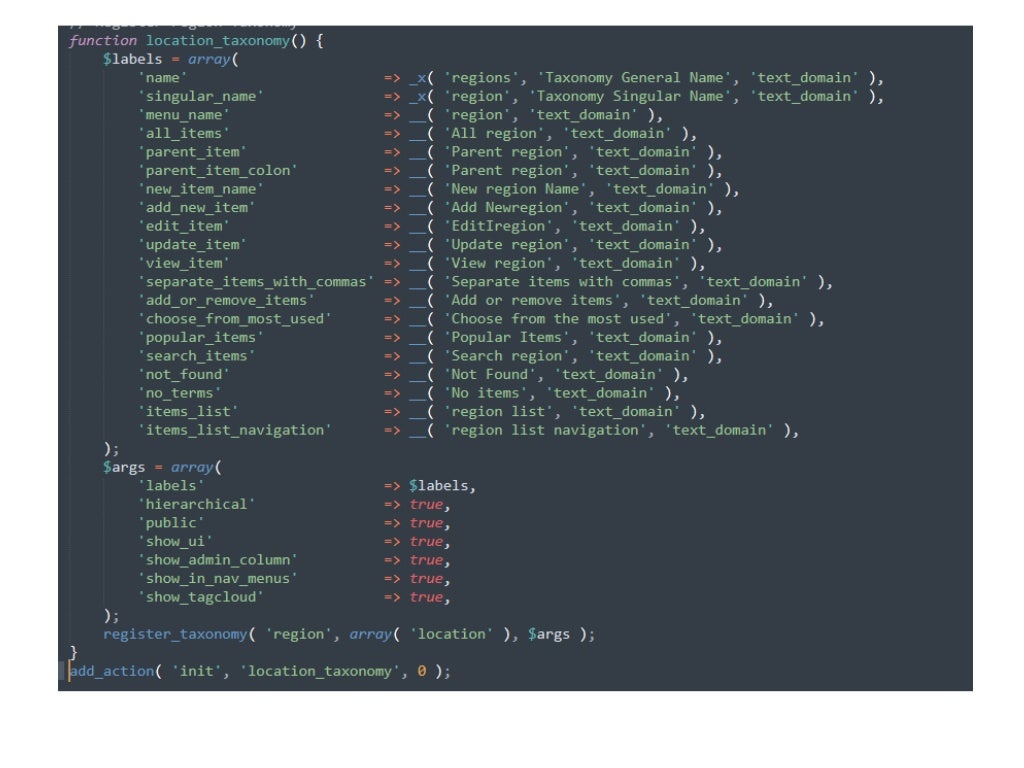Click the 'show_admin_column' key
This screenshot has width=1024, height=768.
click(x=217, y=560)
